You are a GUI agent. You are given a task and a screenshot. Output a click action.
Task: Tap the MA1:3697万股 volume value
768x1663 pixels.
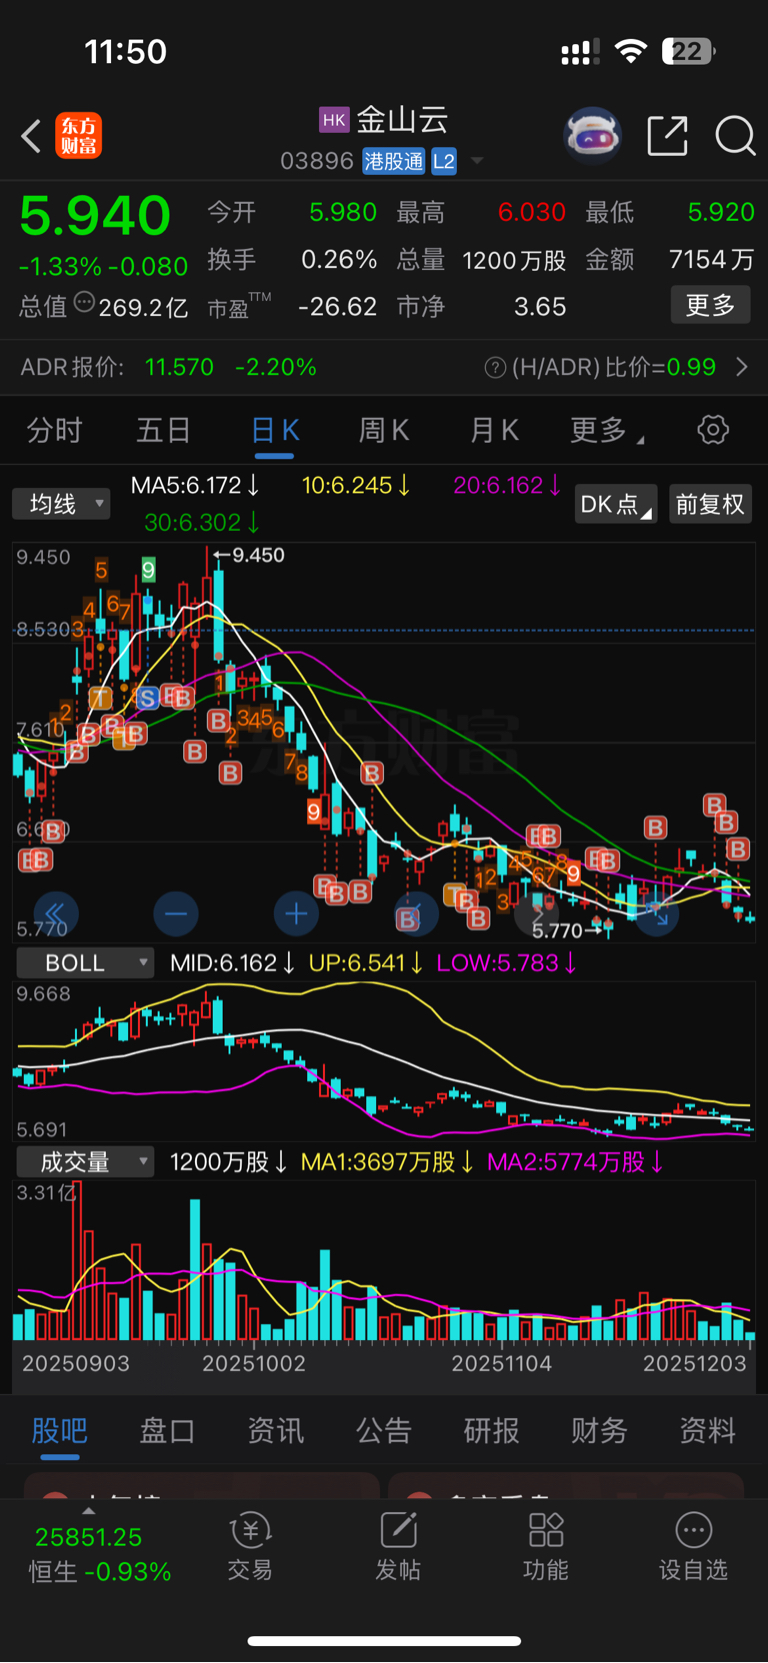pyautogui.click(x=388, y=1162)
